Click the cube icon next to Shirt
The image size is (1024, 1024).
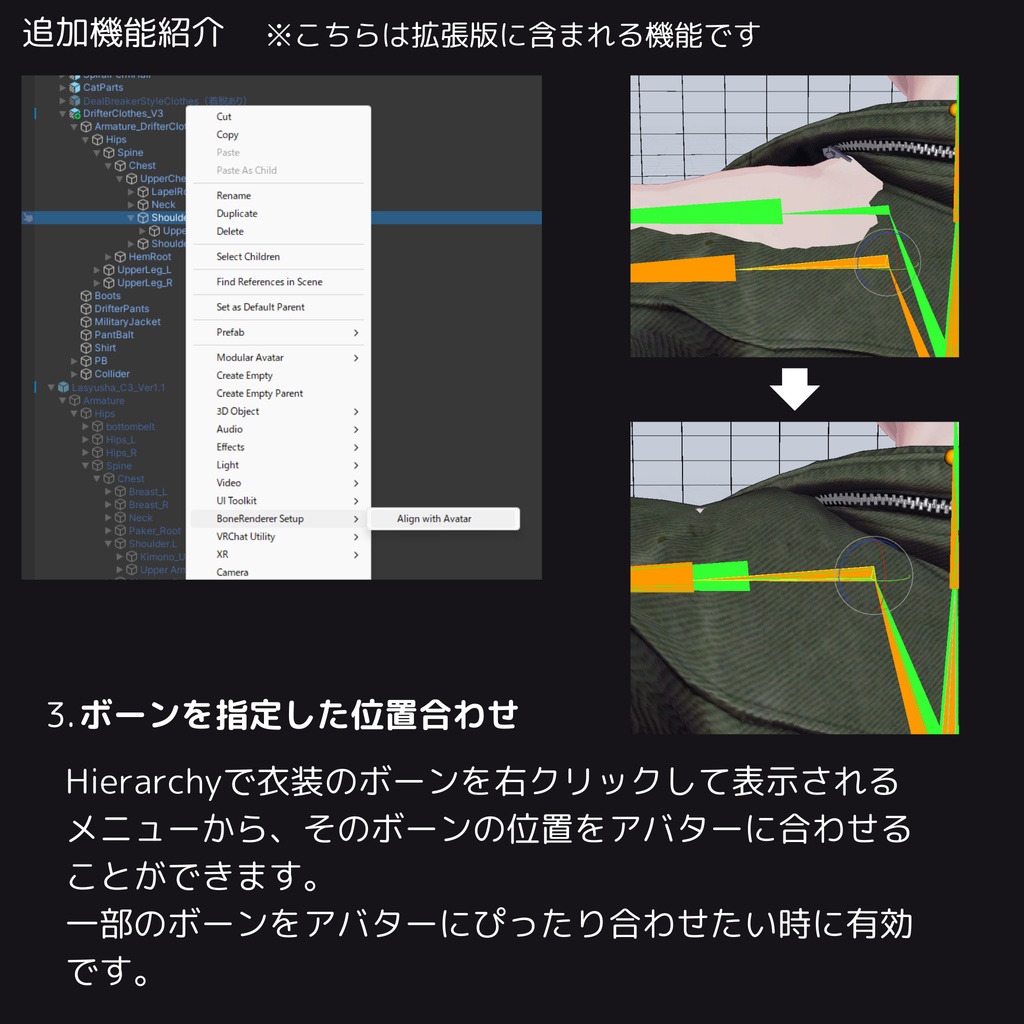click(86, 348)
